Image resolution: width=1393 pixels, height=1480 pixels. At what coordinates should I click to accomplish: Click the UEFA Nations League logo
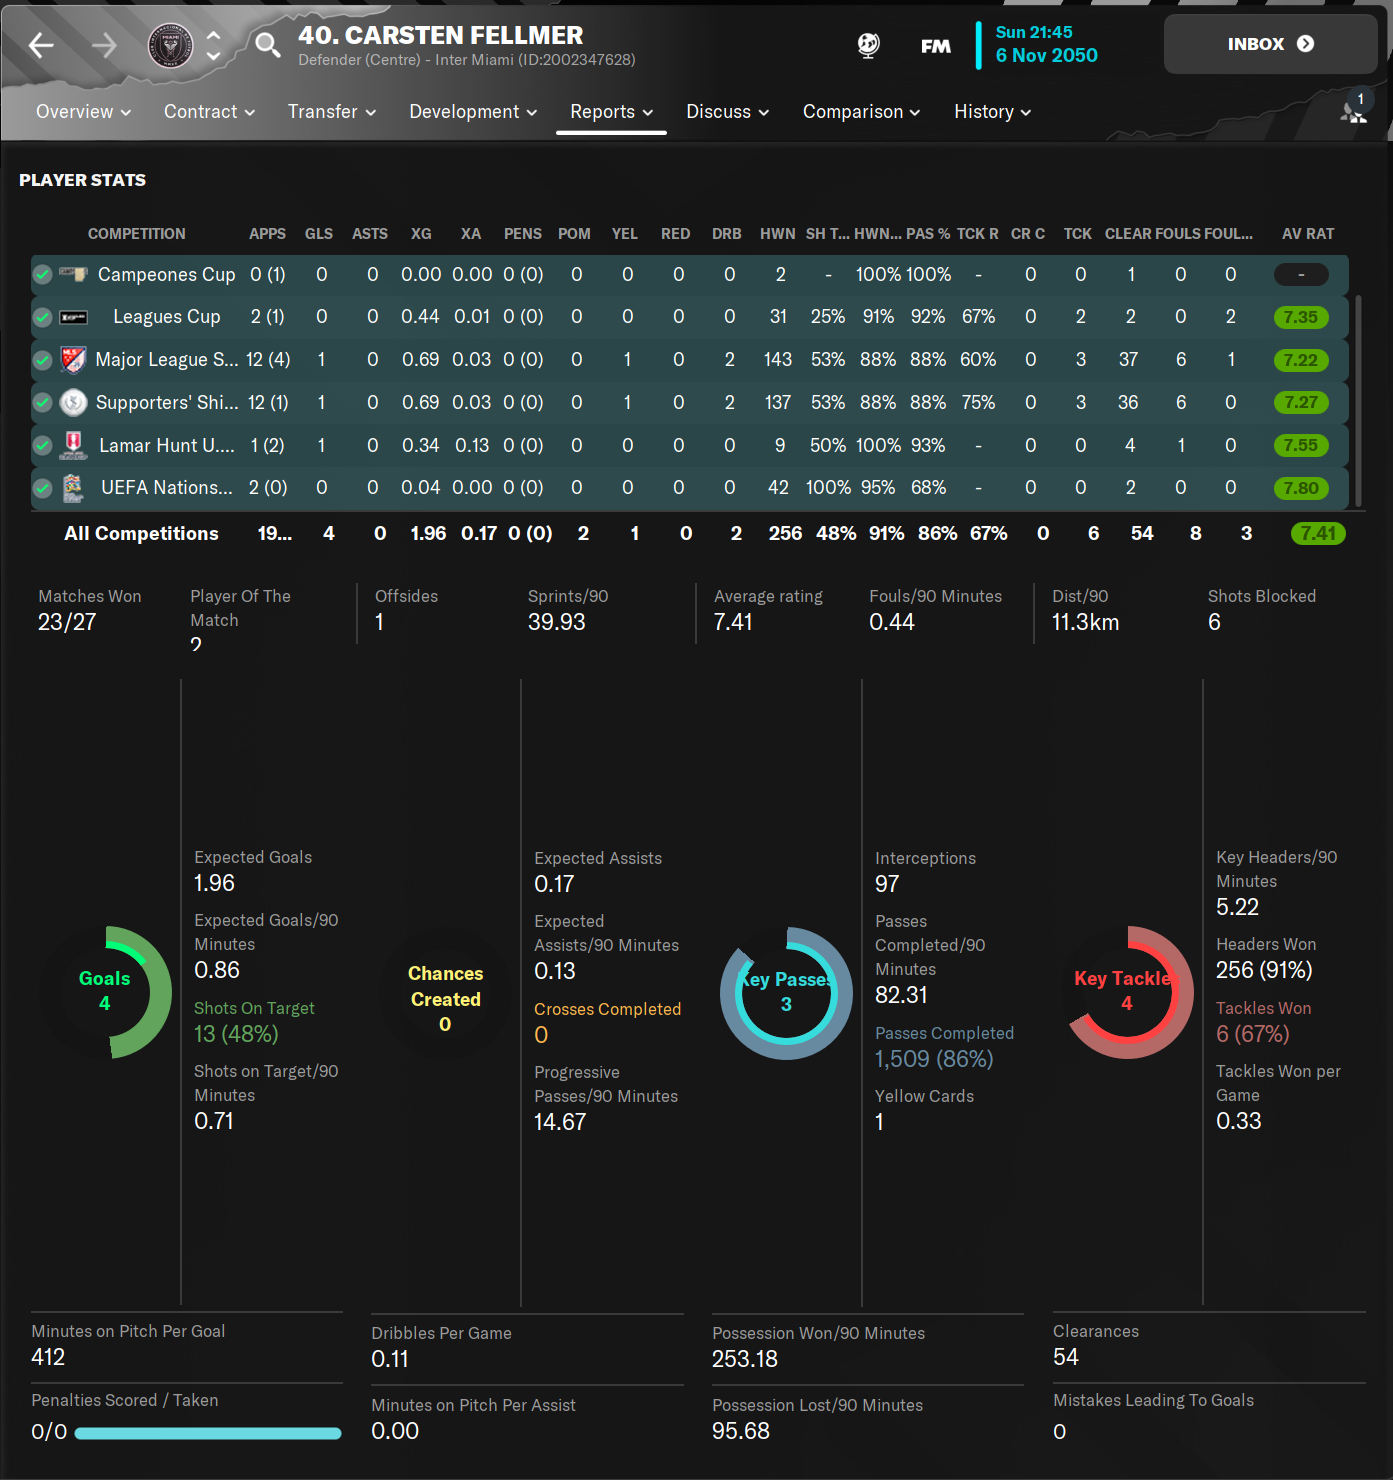tap(73, 487)
